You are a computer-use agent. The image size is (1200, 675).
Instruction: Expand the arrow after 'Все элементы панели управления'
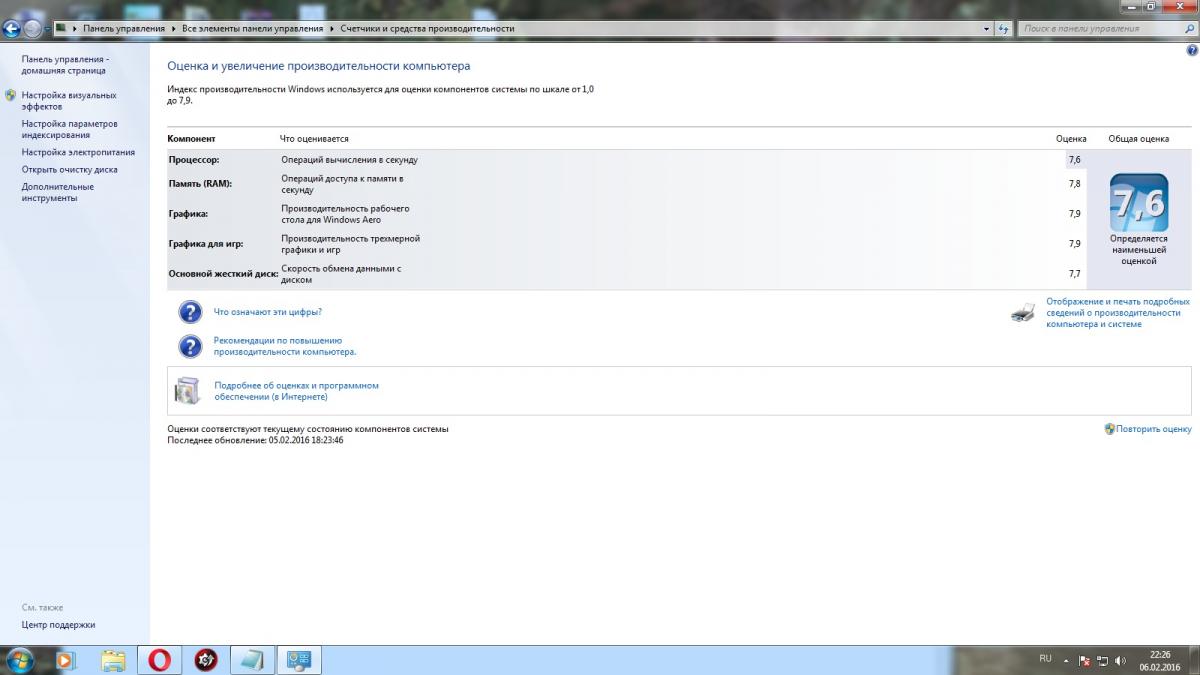point(331,29)
